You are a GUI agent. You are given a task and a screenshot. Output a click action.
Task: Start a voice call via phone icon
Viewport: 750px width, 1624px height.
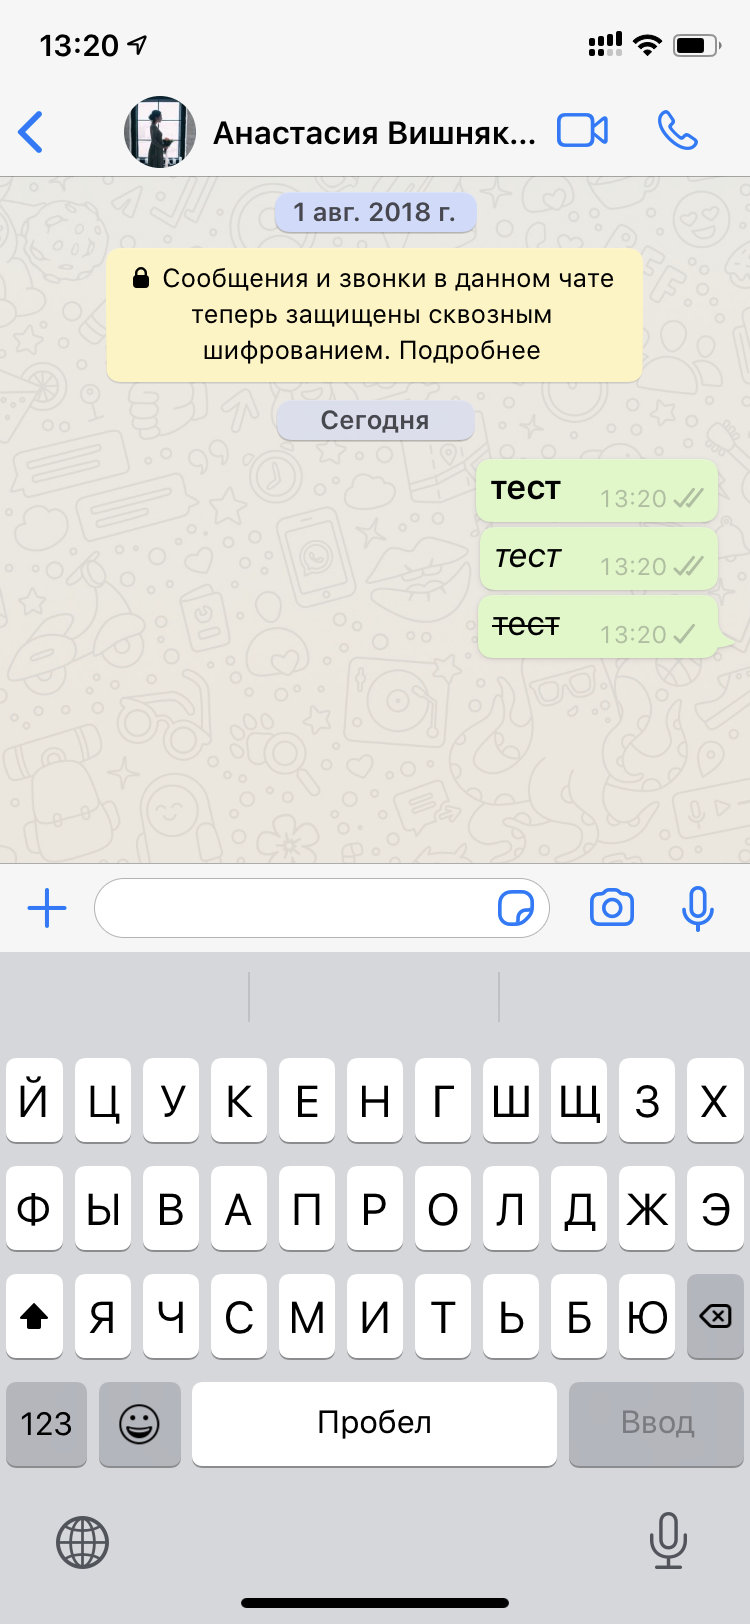pyautogui.click(x=677, y=131)
